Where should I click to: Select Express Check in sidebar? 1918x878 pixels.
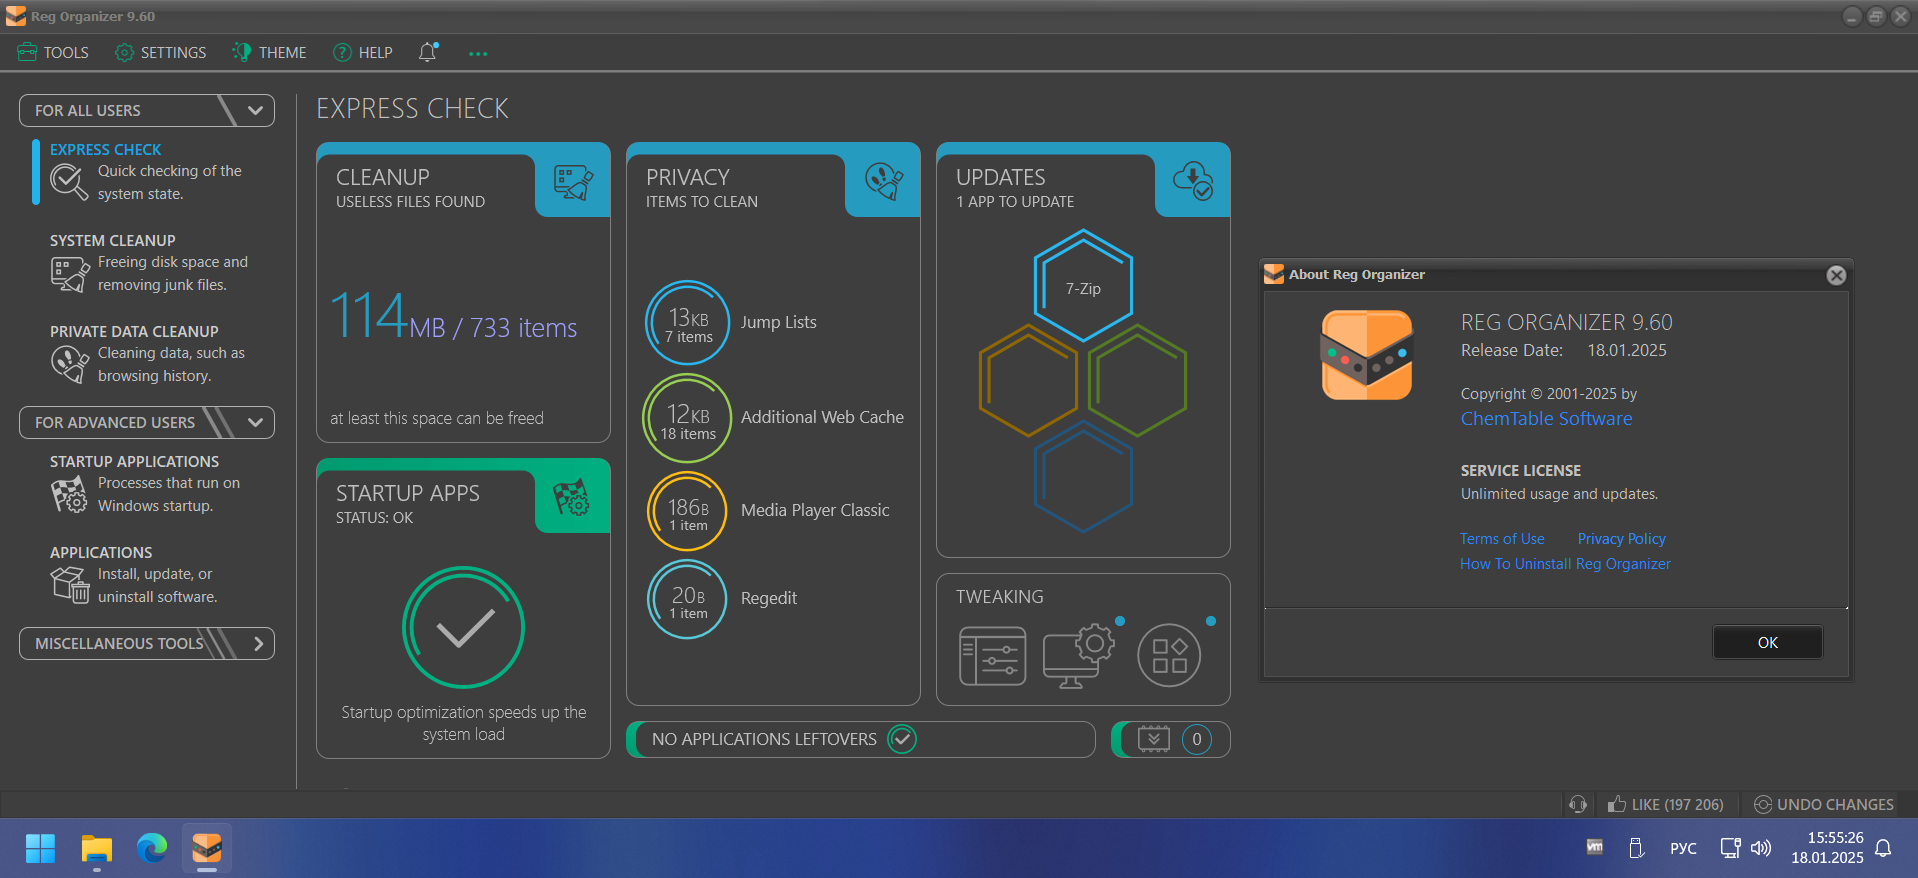150,172
